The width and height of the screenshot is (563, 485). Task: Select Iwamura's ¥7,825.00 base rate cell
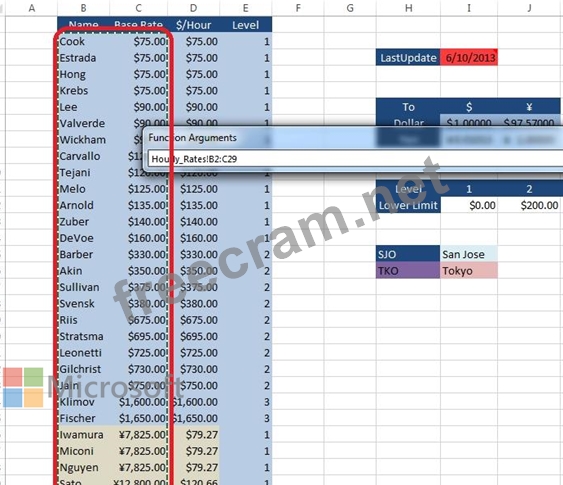pos(139,435)
